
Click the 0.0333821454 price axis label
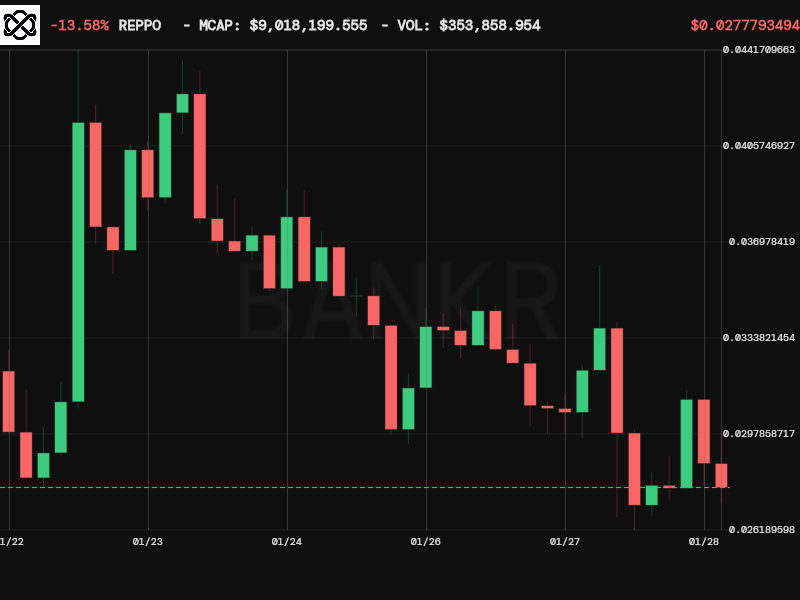point(759,338)
